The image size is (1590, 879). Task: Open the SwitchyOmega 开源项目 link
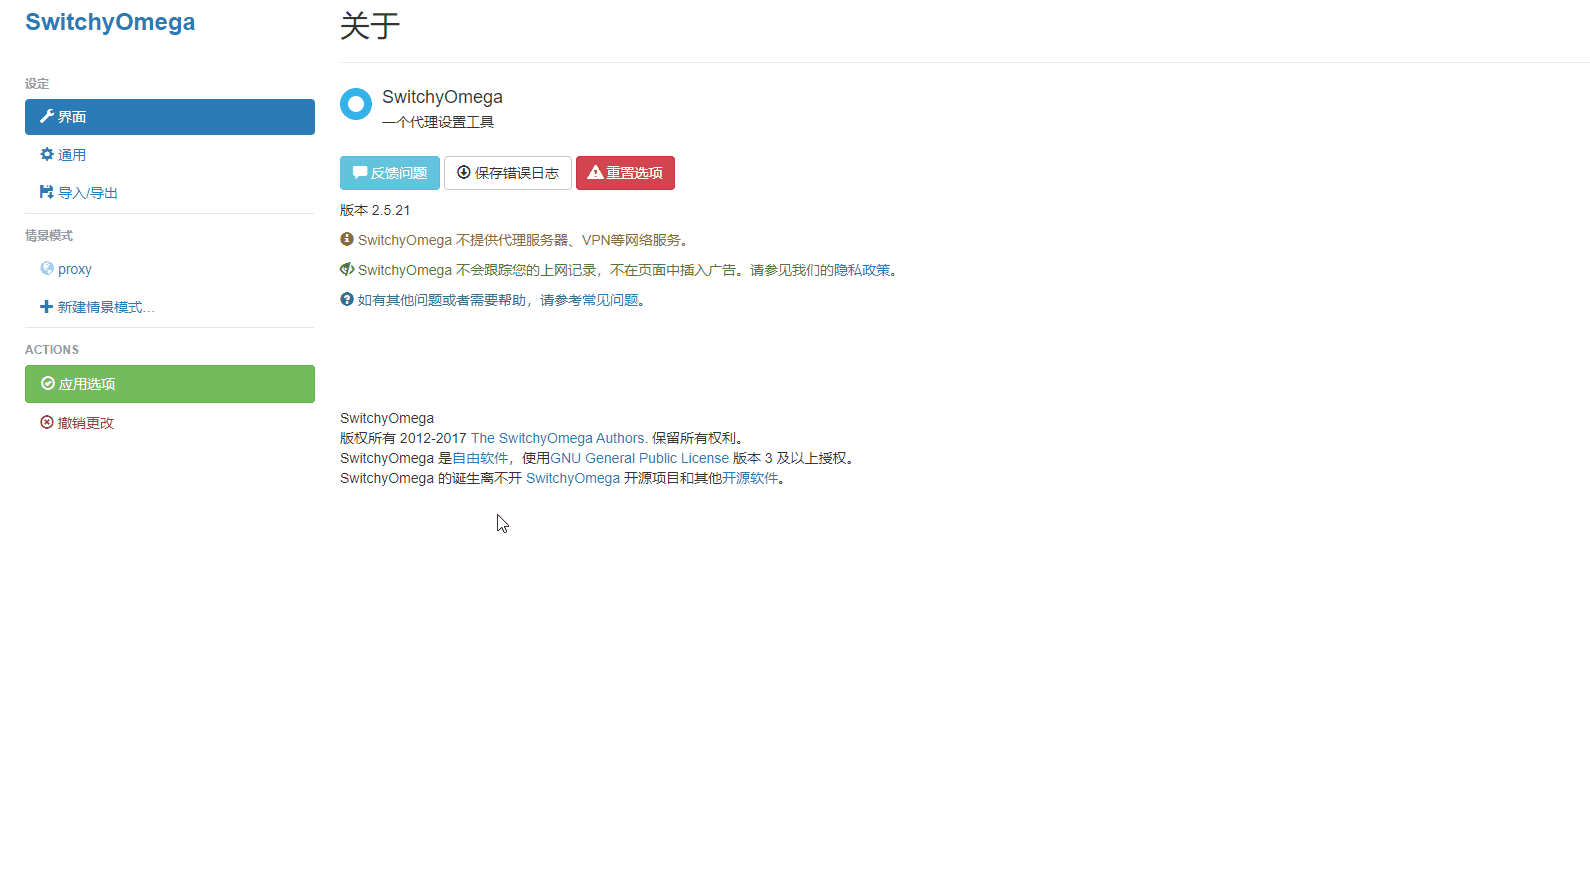click(x=573, y=478)
